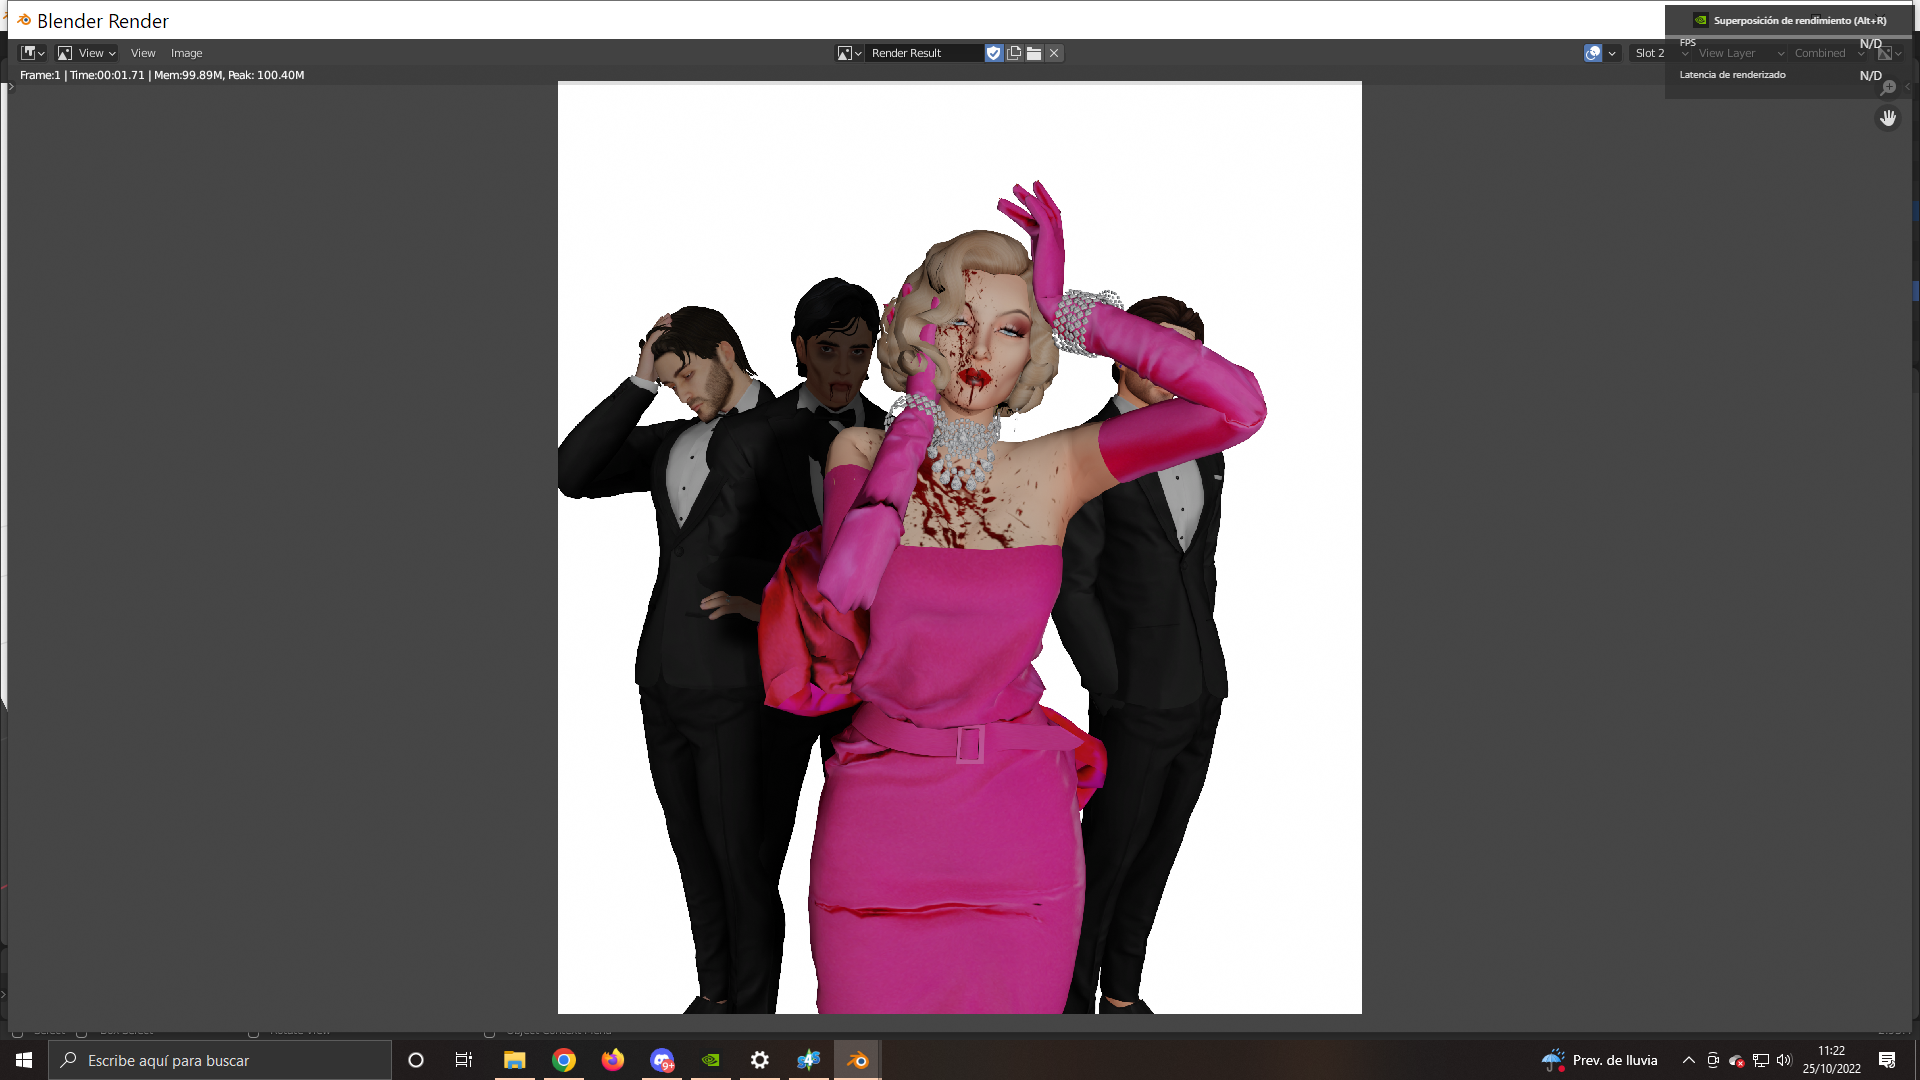Open the Slot 2 selector
The height and width of the screenshot is (1080, 1920).
tap(1650, 53)
